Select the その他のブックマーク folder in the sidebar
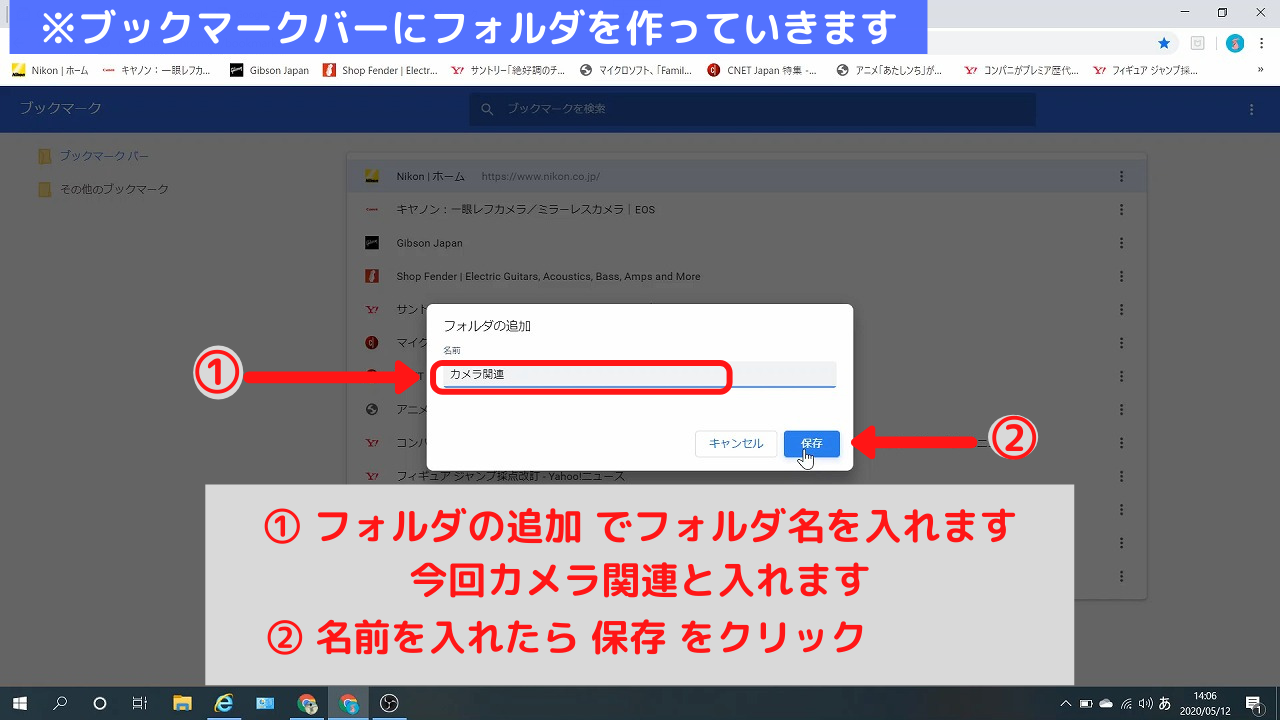 point(113,189)
